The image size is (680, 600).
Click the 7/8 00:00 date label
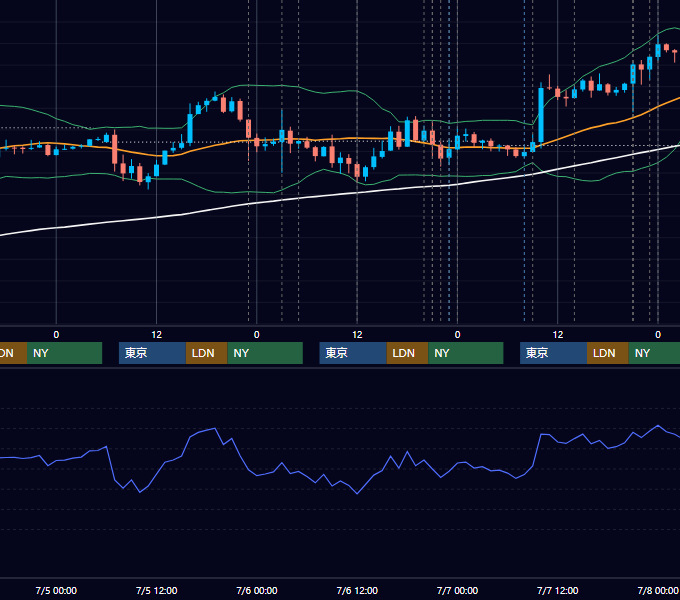[x=657, y=590]
